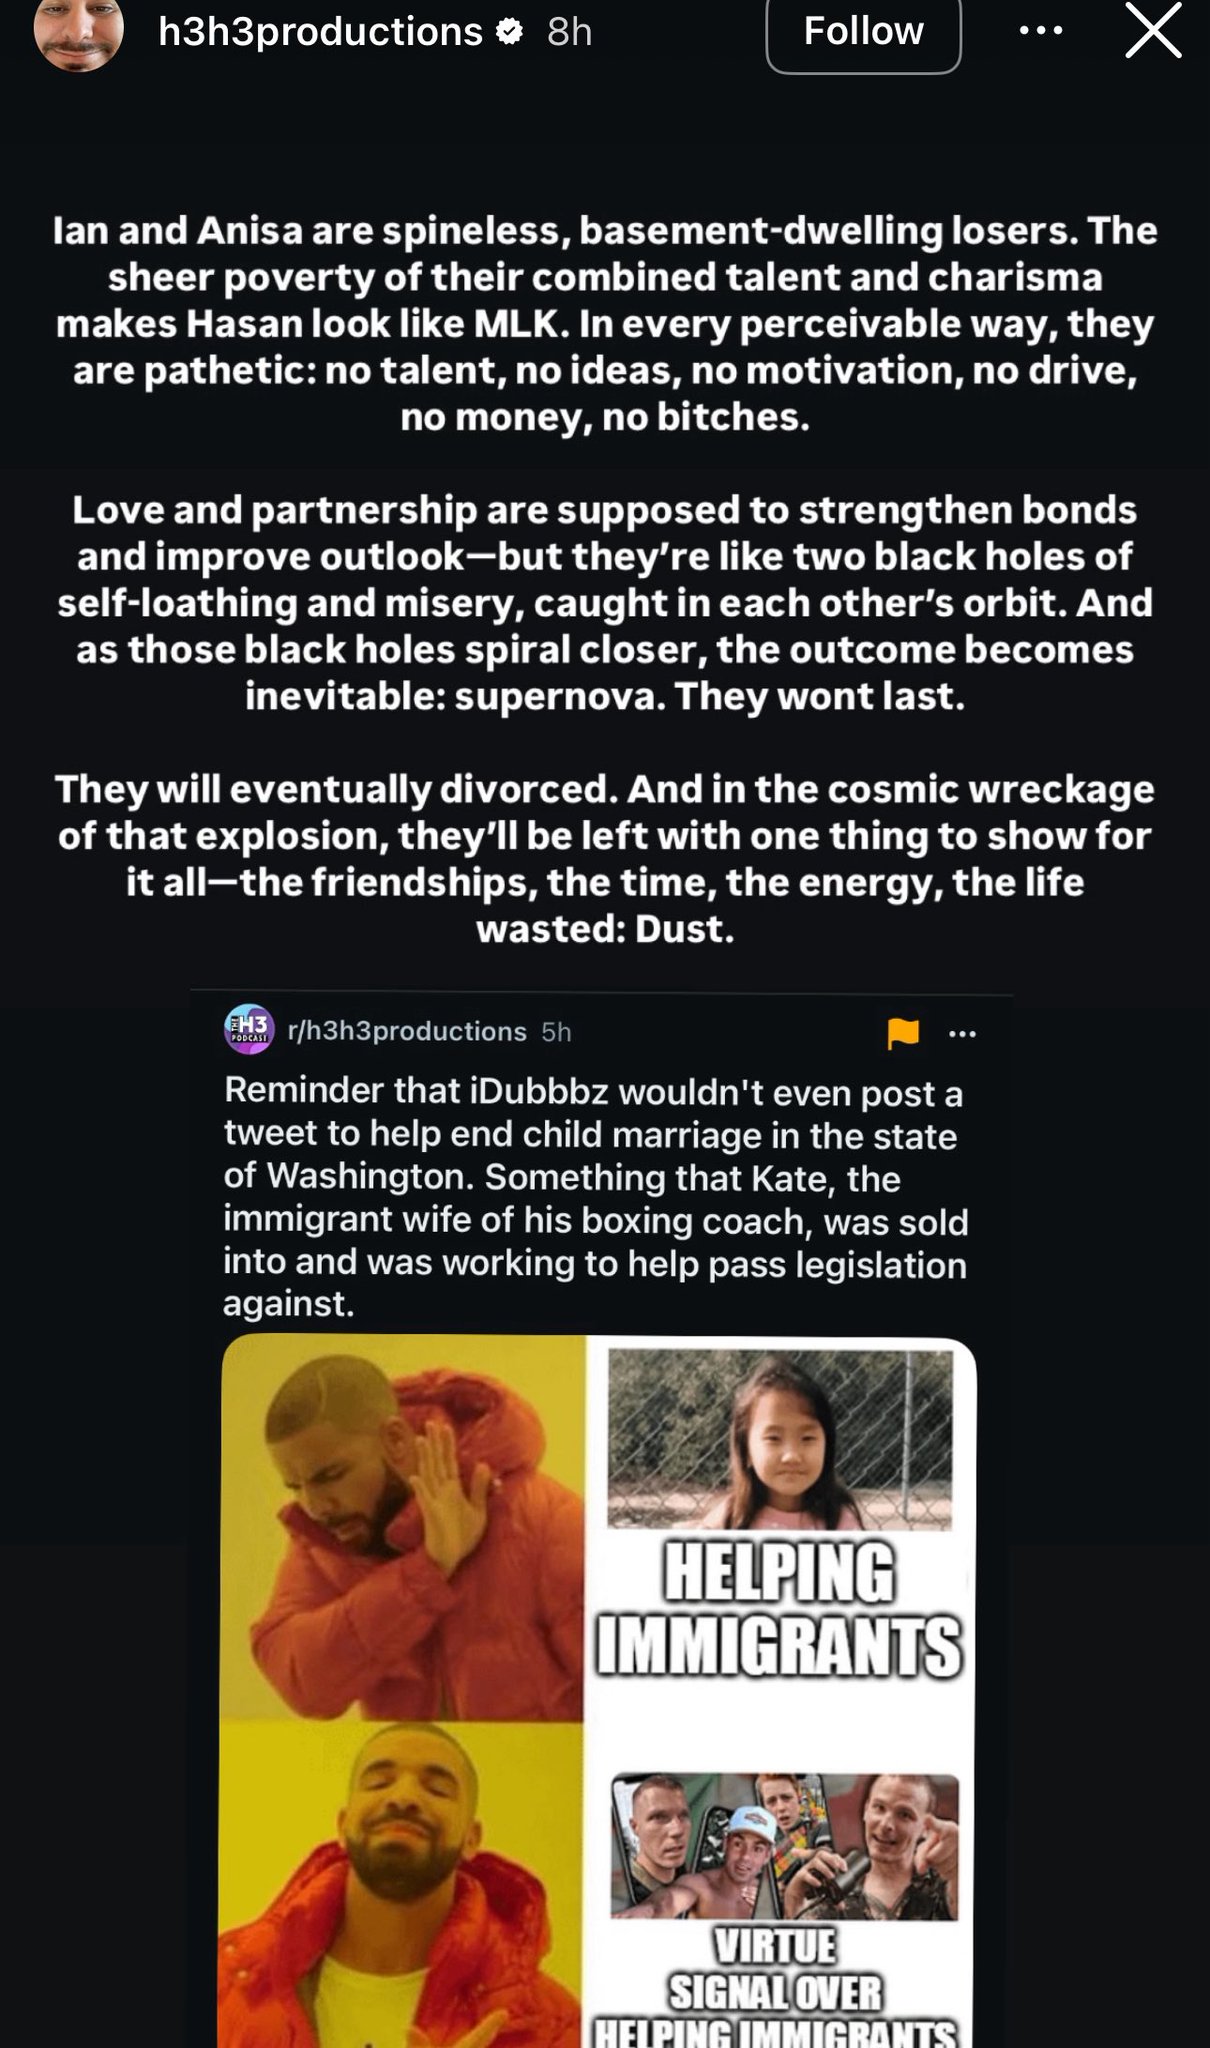
Task: Open the r/h3h3productions subreddit link
Action: [x=407, y=1031]
